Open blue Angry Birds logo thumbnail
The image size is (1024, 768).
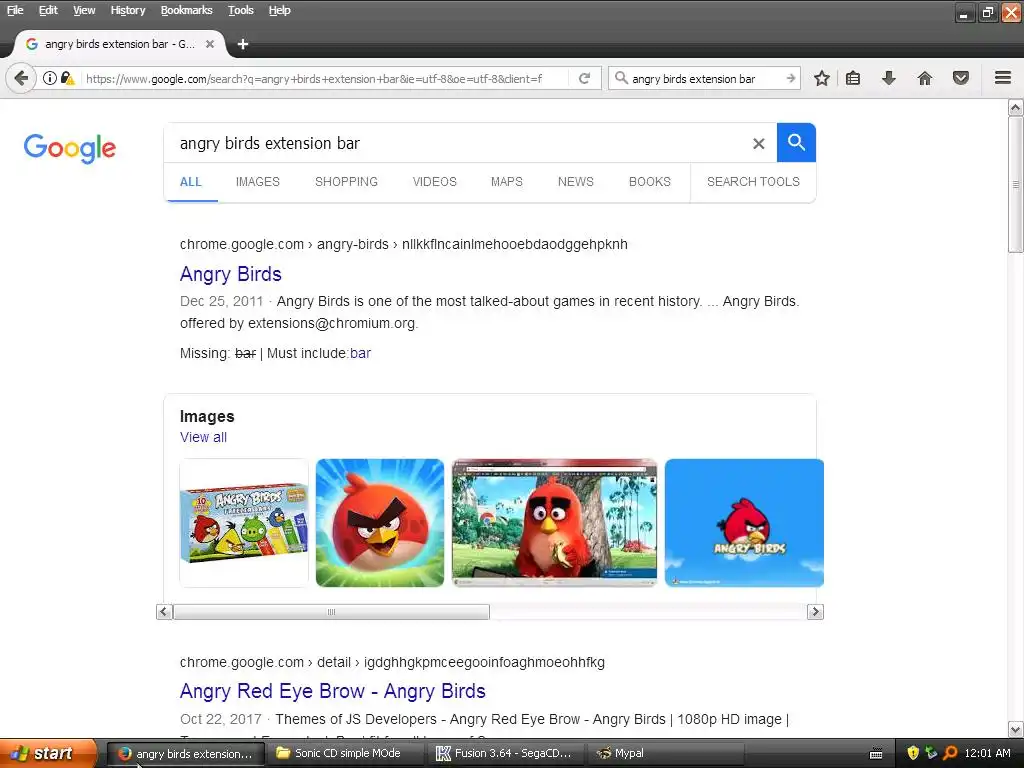744,522
